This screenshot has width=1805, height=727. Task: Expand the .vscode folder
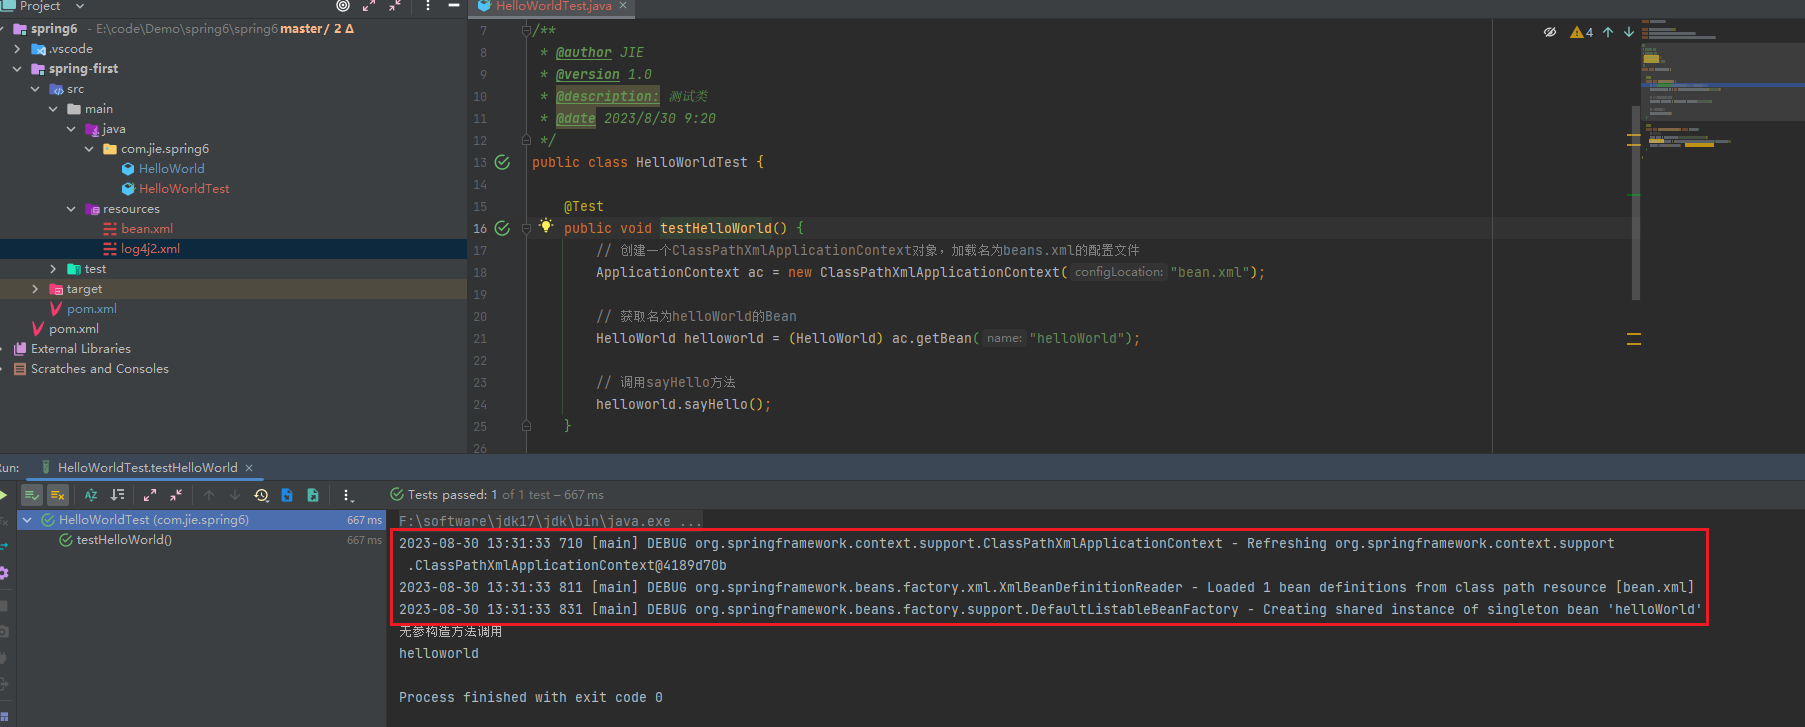(17, 49)
